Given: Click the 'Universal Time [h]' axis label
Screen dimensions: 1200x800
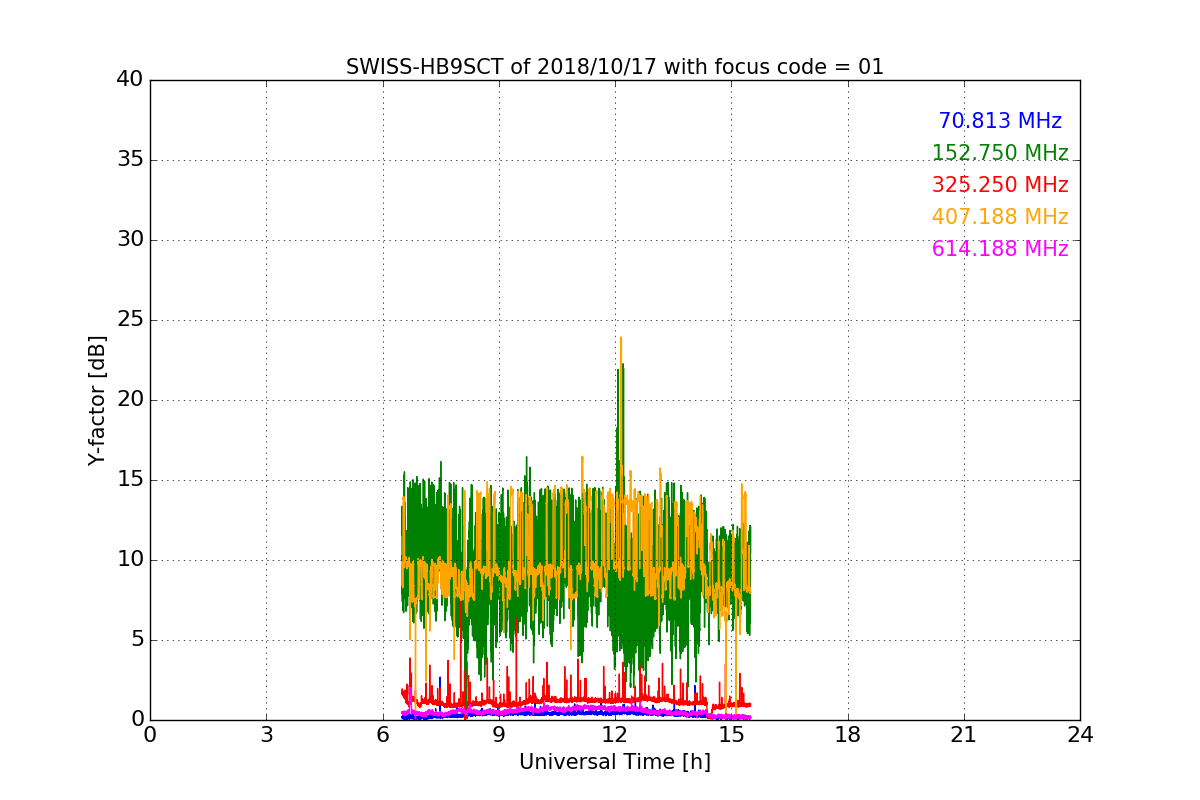Looking at the screenshot, I should pyautogui.click(x=615, y=762).
